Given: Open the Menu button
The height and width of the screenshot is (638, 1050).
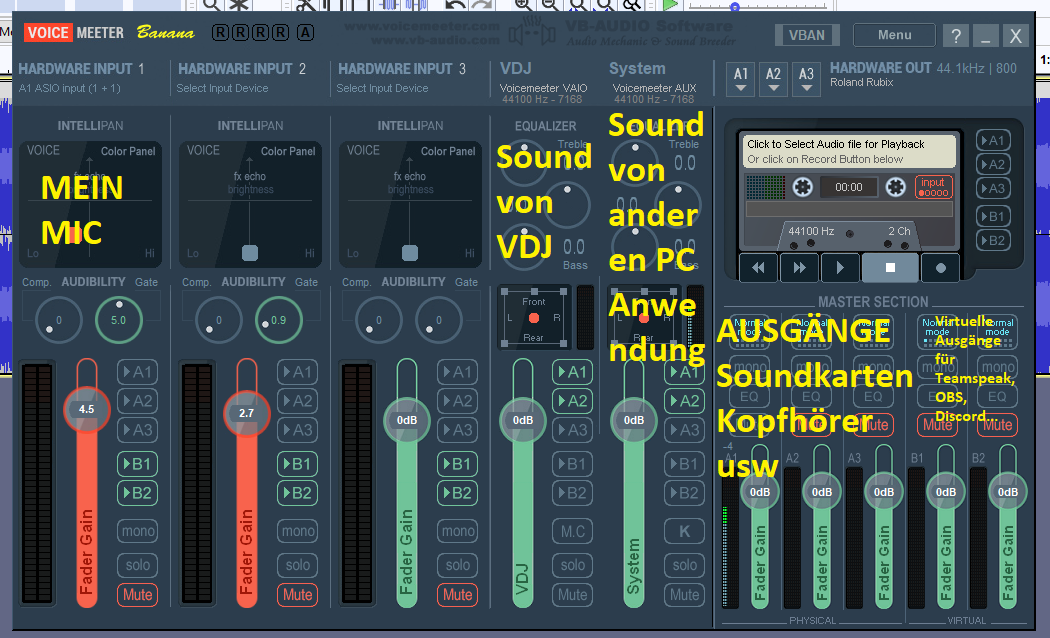Looking at the screenshot, I should pyautogui.click(x=895, y=35).
